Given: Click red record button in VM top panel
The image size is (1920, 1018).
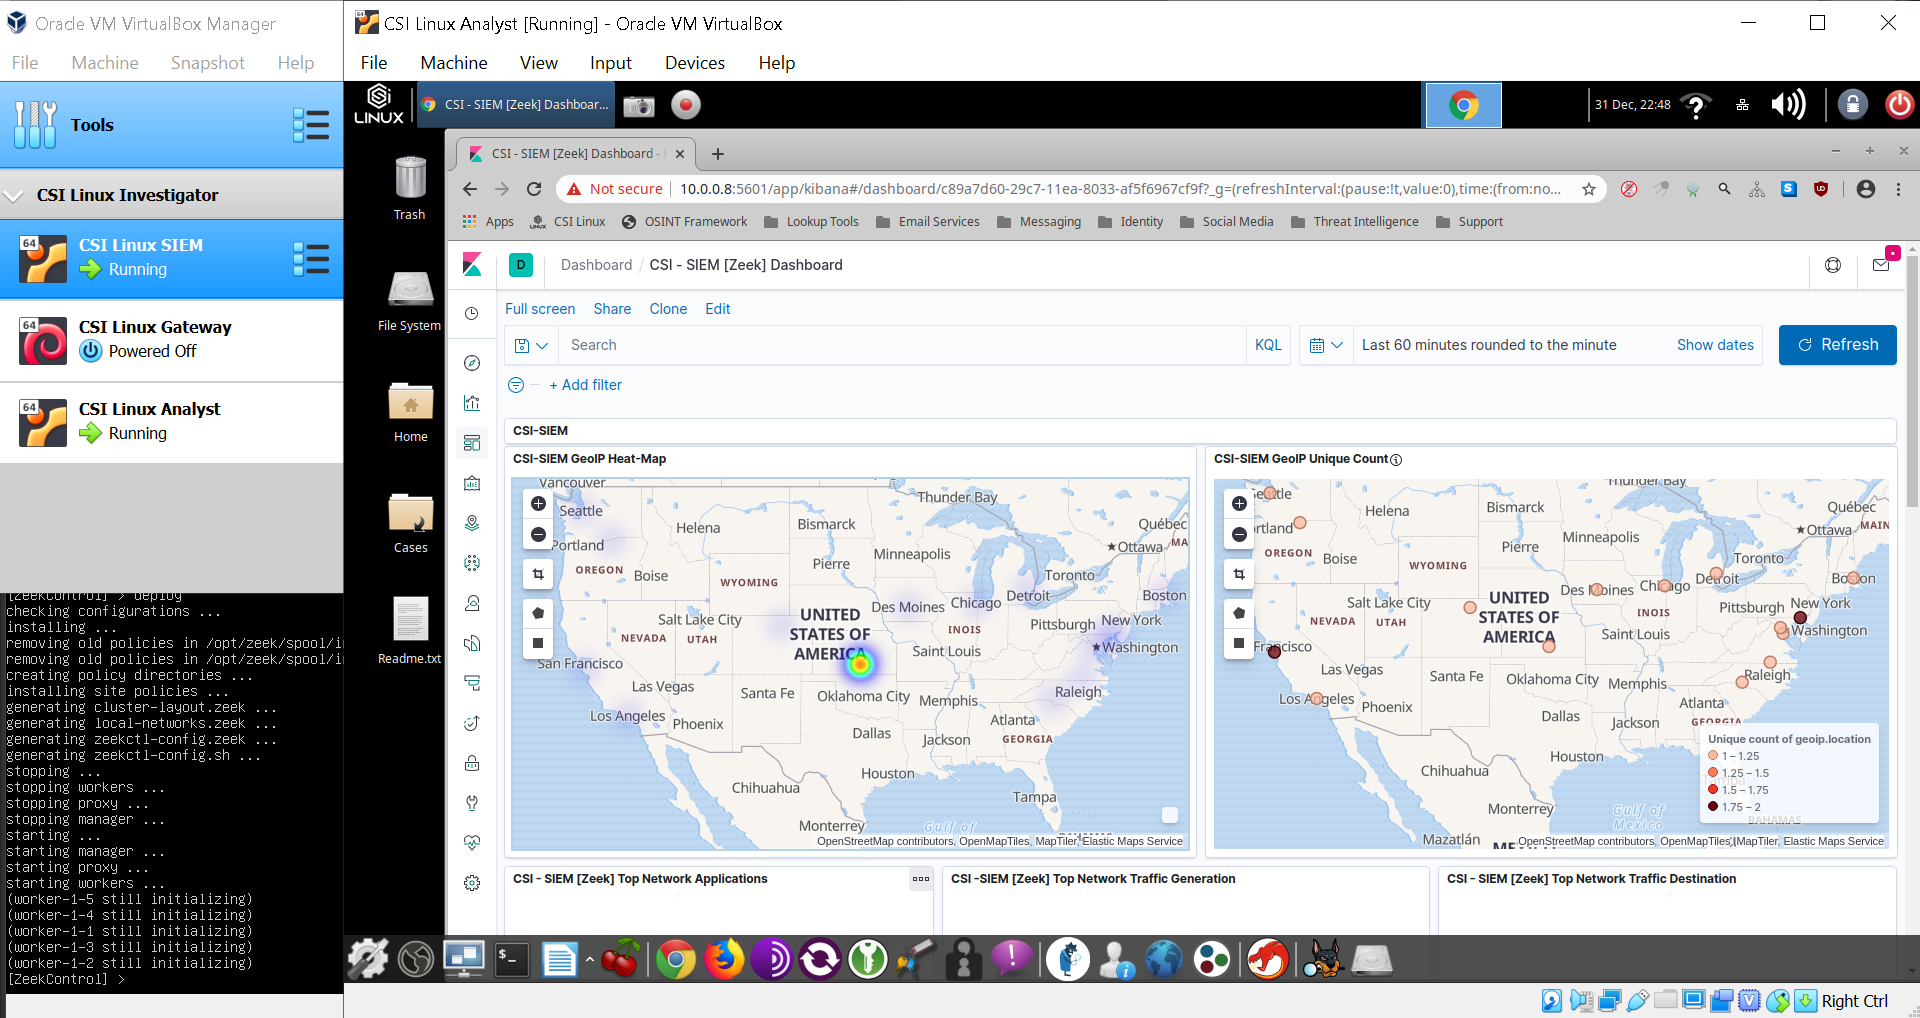Looking at the screenshot, I should coord(686,105).
